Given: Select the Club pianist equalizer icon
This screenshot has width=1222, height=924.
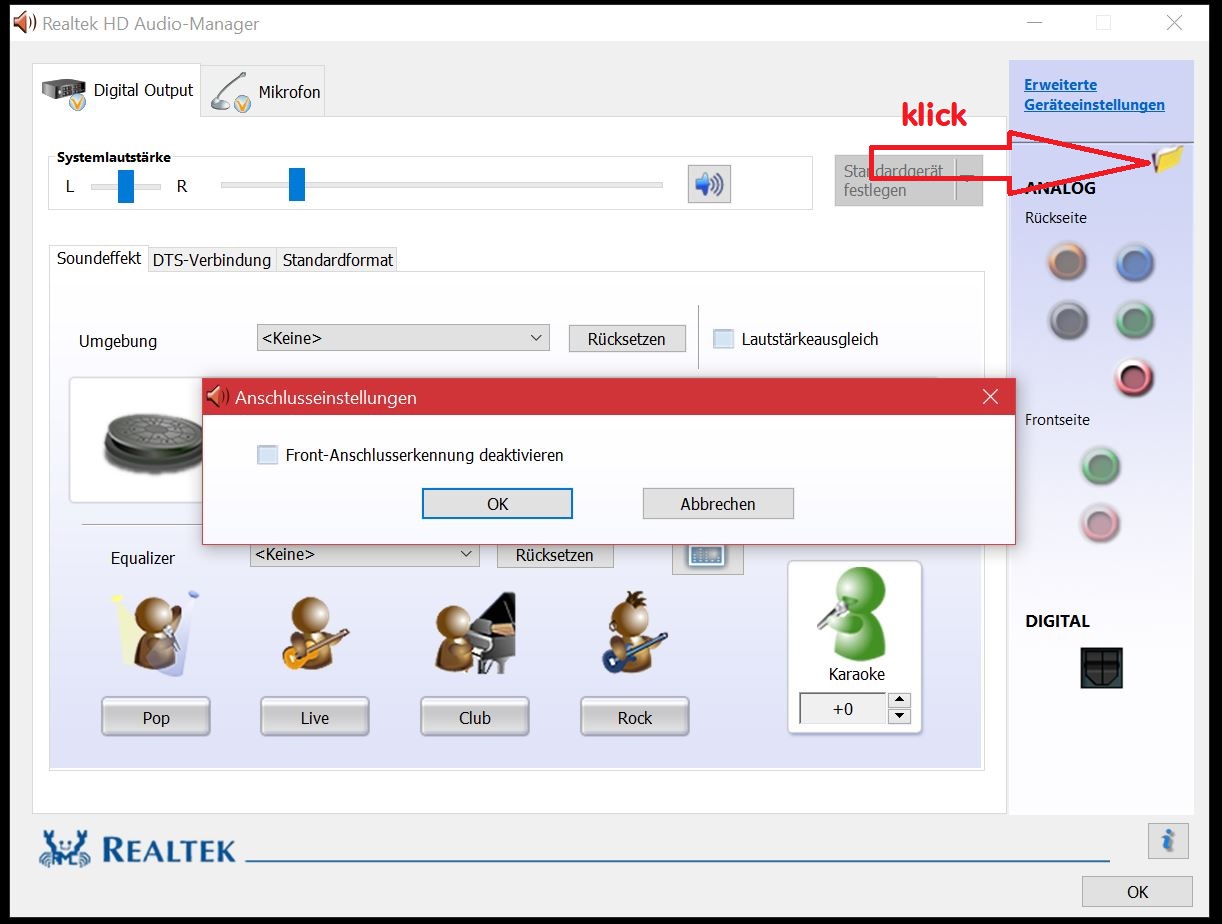Looking at the screenshot, I should coord(475,633).
